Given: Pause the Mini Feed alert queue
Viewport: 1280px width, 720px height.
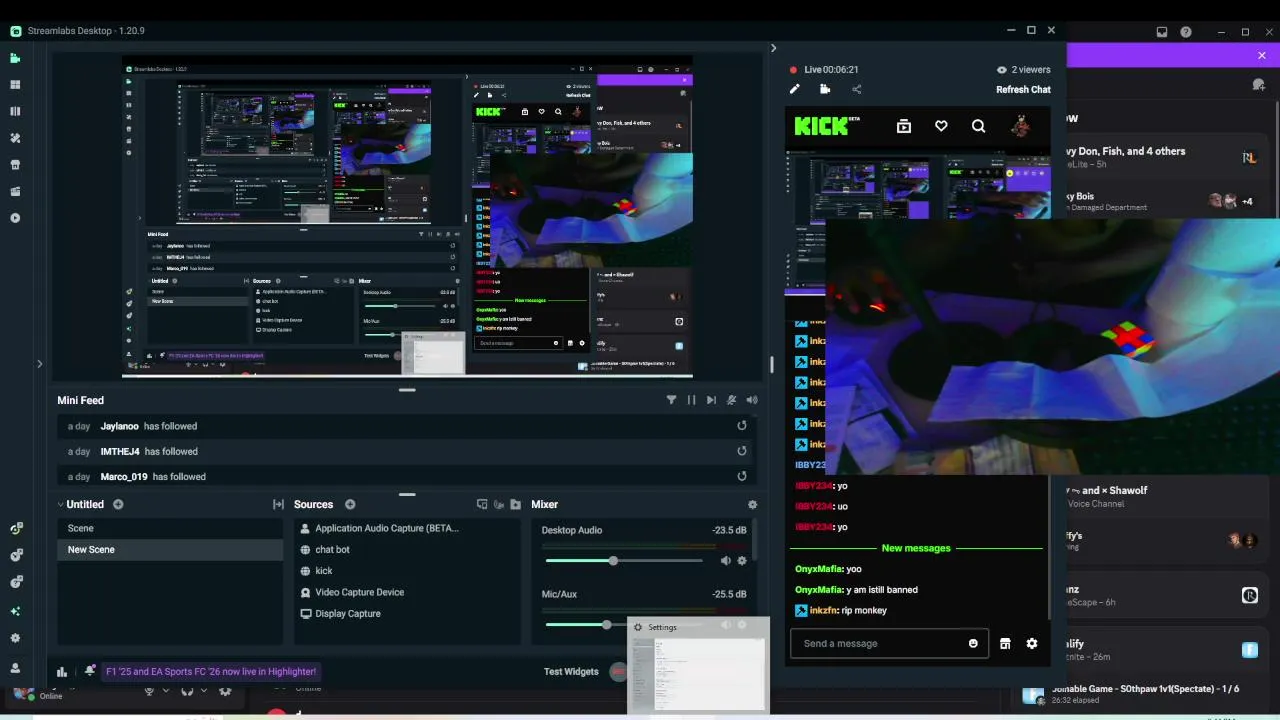Looking at the screenshot, I should (x=691, y=400).
